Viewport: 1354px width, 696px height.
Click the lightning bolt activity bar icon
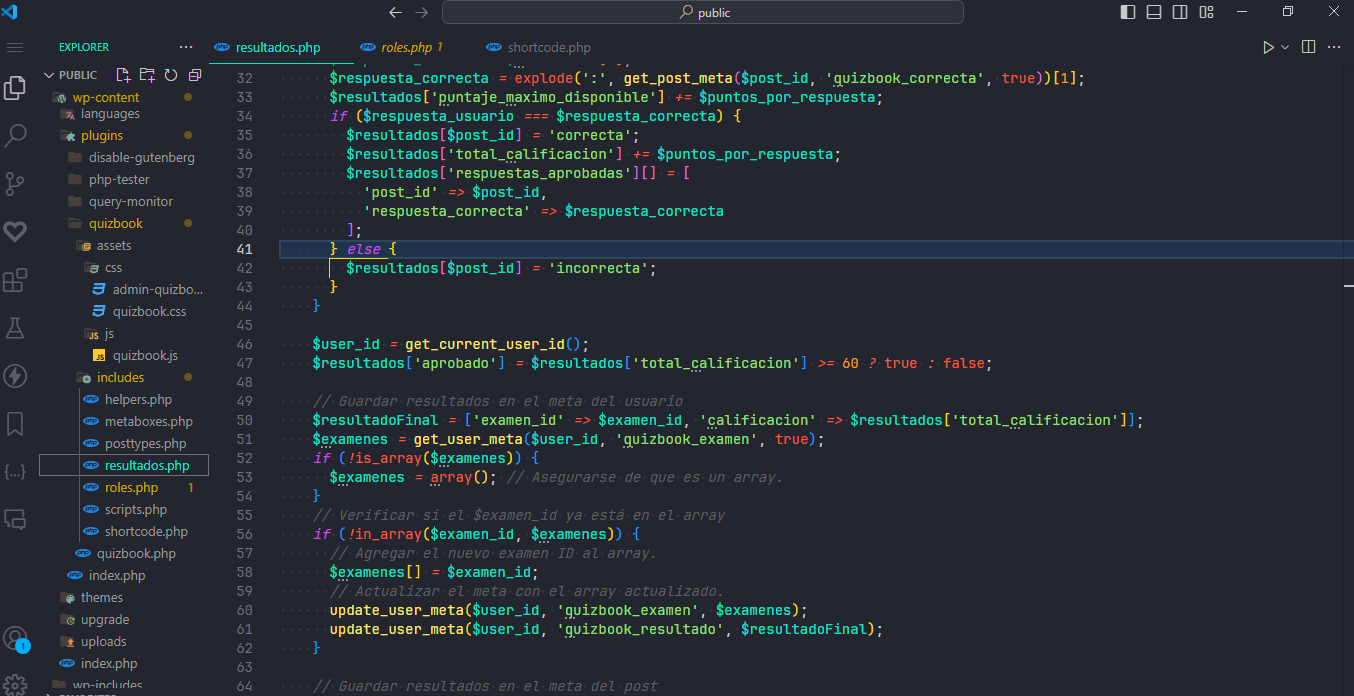point(15,376)
